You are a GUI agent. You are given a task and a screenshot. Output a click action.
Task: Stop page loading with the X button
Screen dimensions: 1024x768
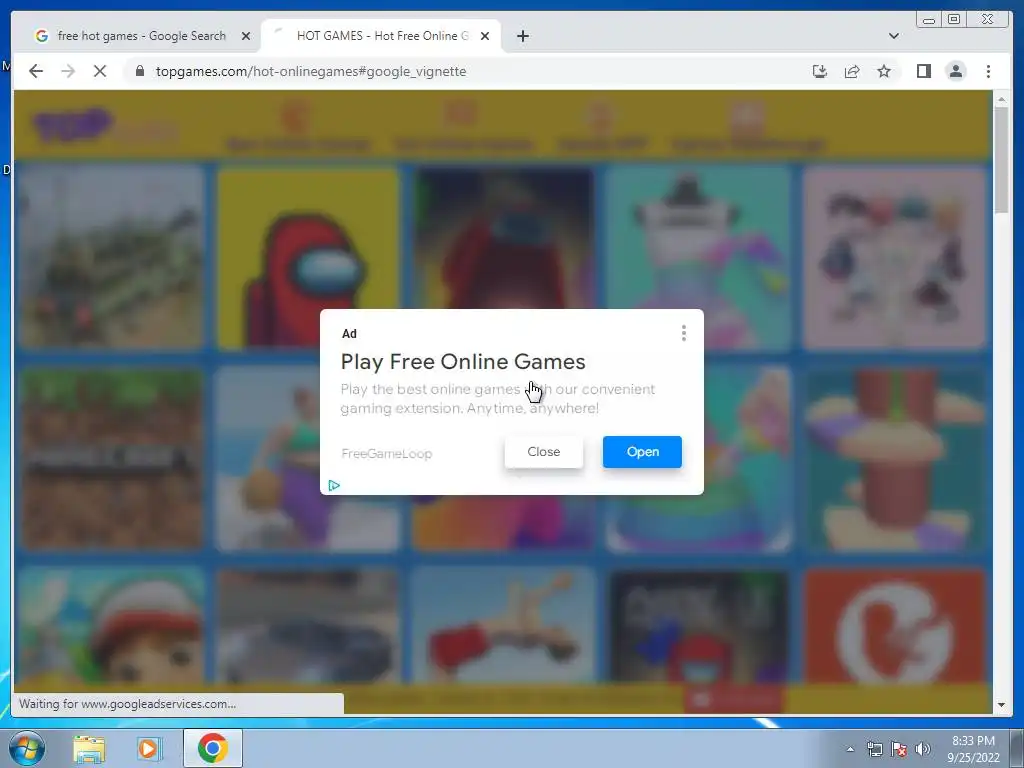click(100, 71)
